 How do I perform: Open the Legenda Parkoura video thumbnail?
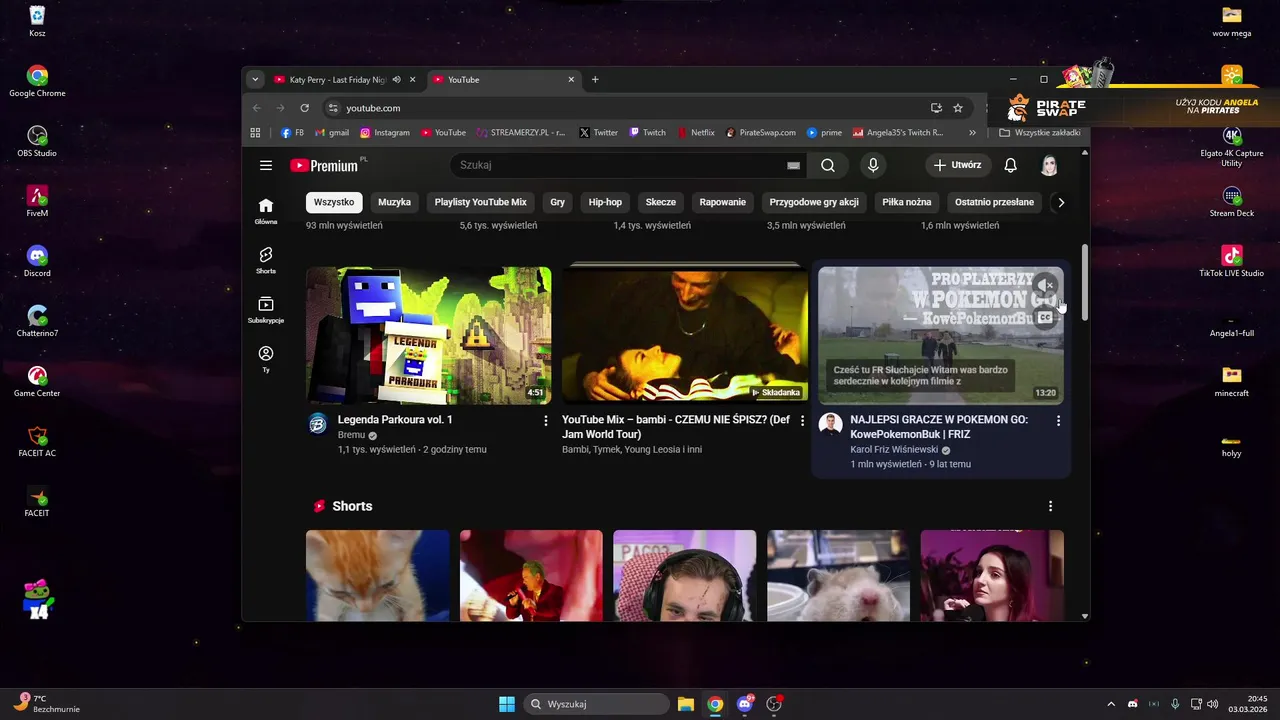tap(428, 335)
